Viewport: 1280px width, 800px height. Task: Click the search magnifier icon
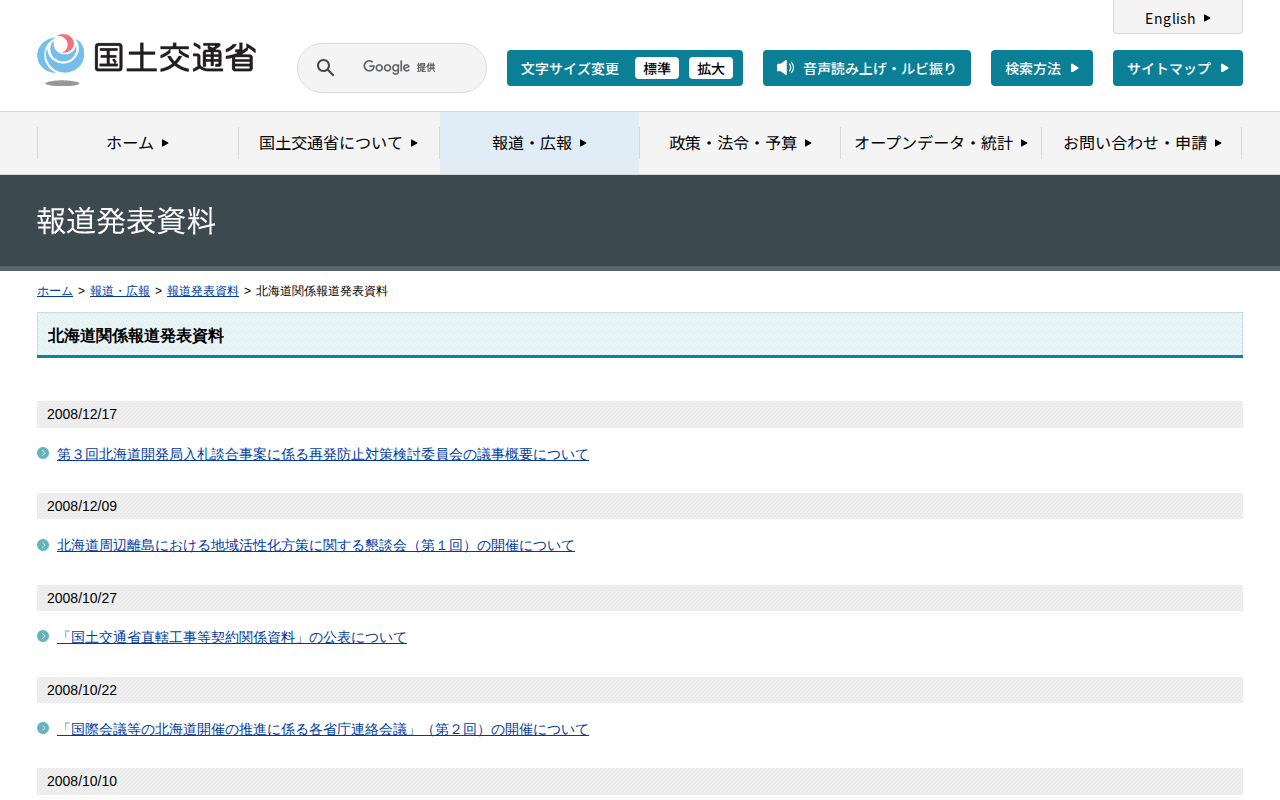pos(325,68)
